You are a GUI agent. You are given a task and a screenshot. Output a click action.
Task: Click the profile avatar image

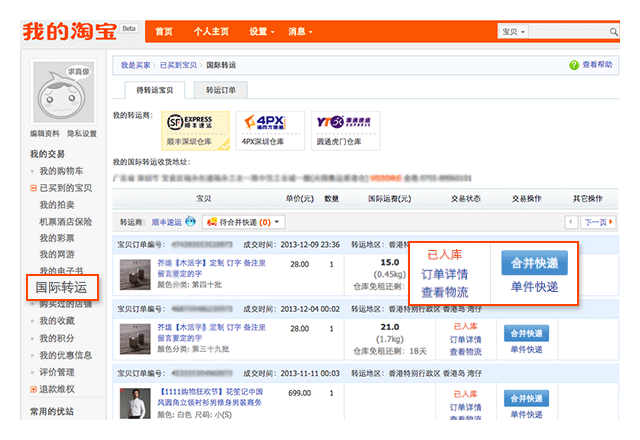pos(63,92)
